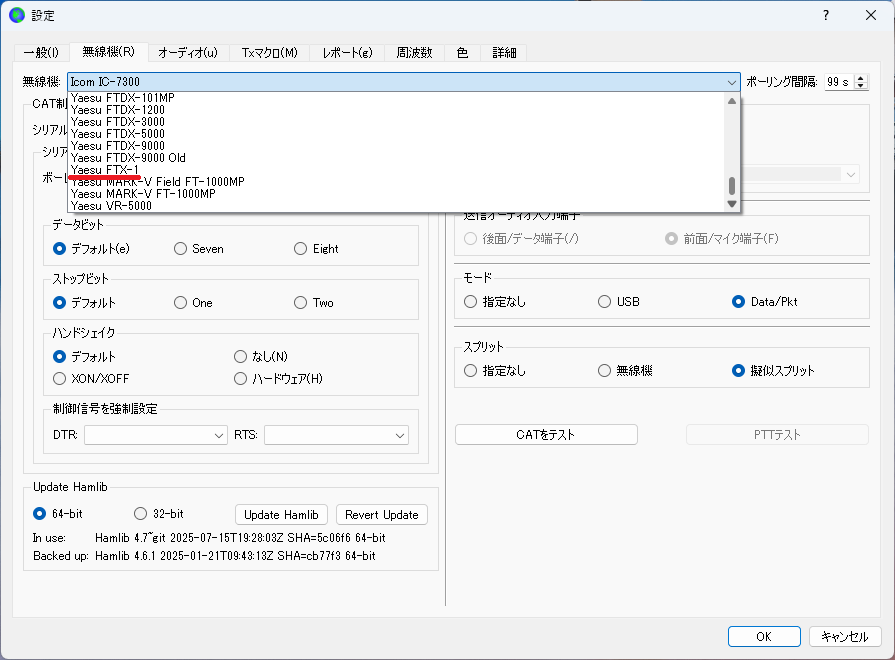Switch to the 無線機 tab
The width and height of the screenshot is (895, 660).
tap(108, 52)
